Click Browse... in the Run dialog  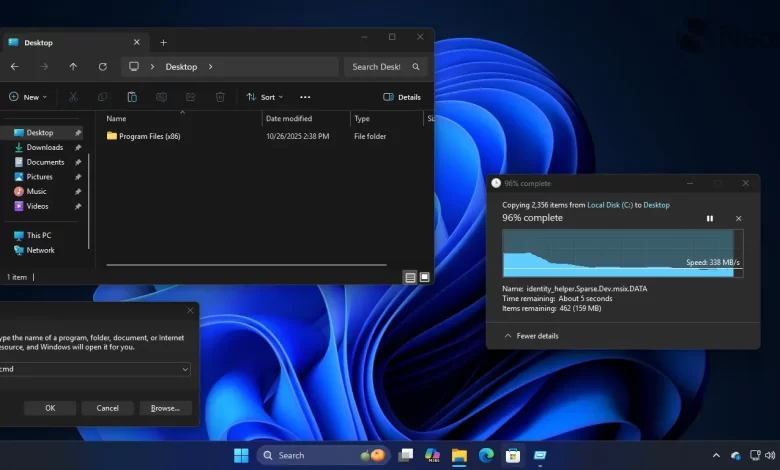pos(165,408)
